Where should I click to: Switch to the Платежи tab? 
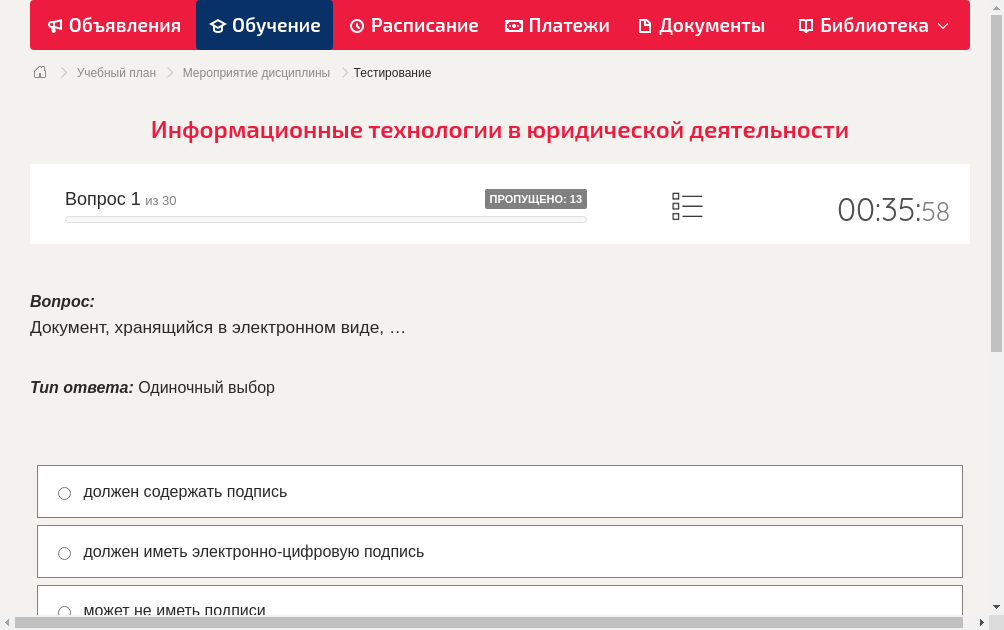[x=557, y=25]
